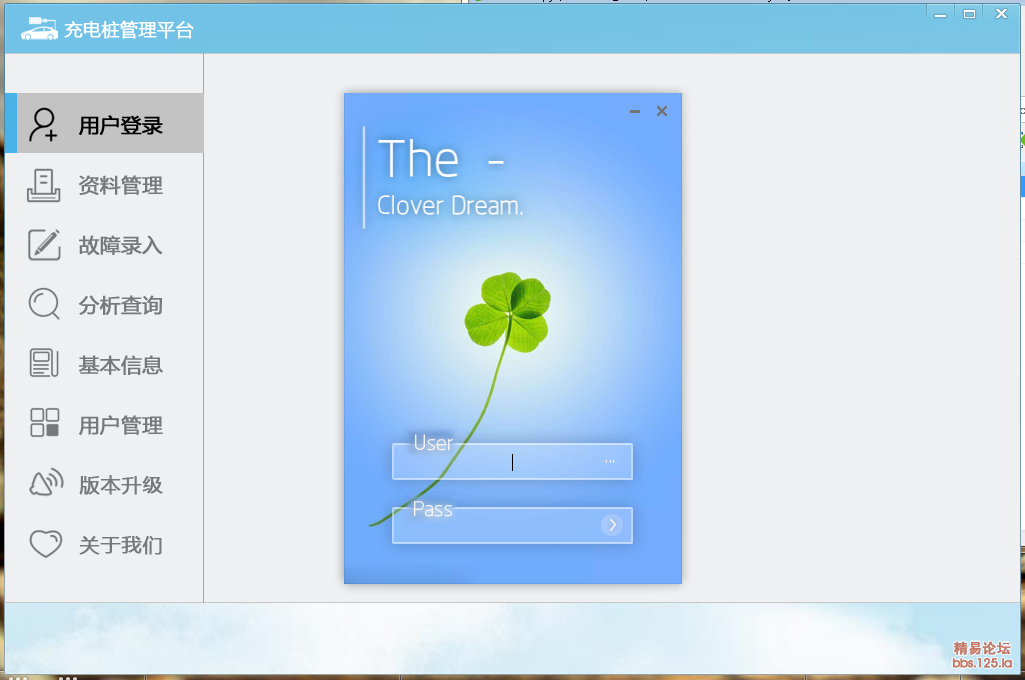The image size is (1025, 680).
Task: Click the 基本信息 newspaper icon
Action: pos(44,363)
